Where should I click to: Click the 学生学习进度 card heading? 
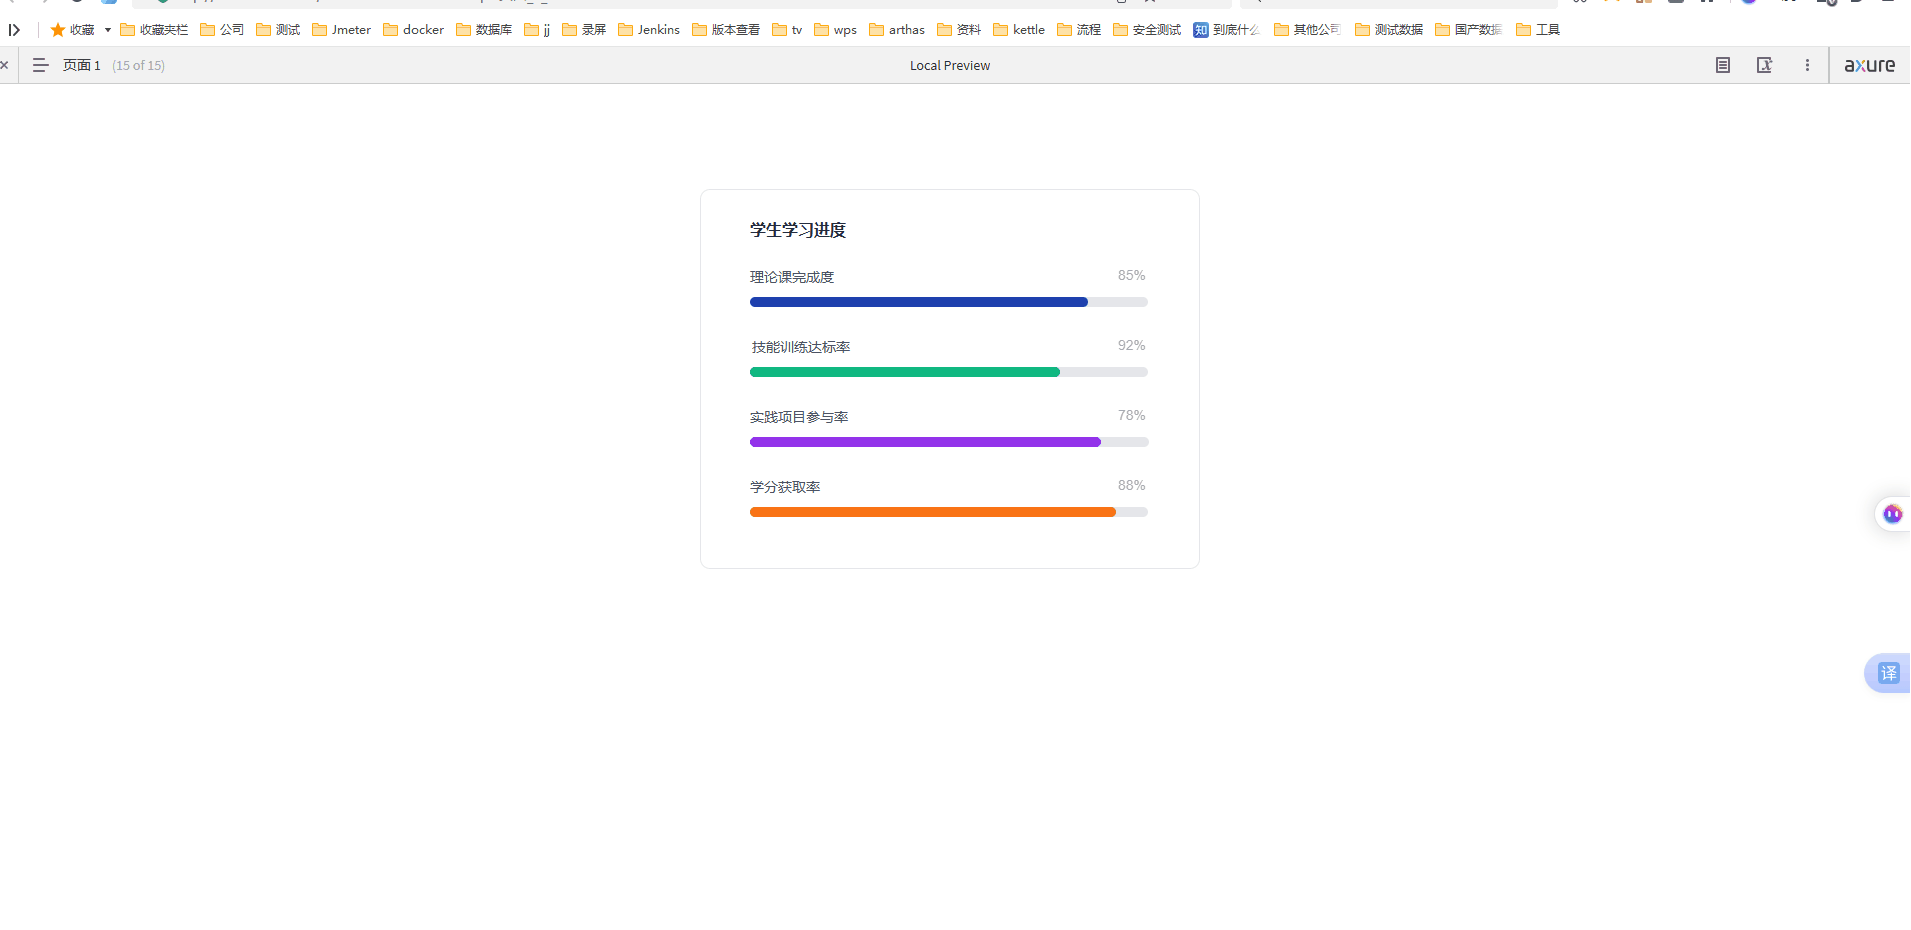coord(798,230)
